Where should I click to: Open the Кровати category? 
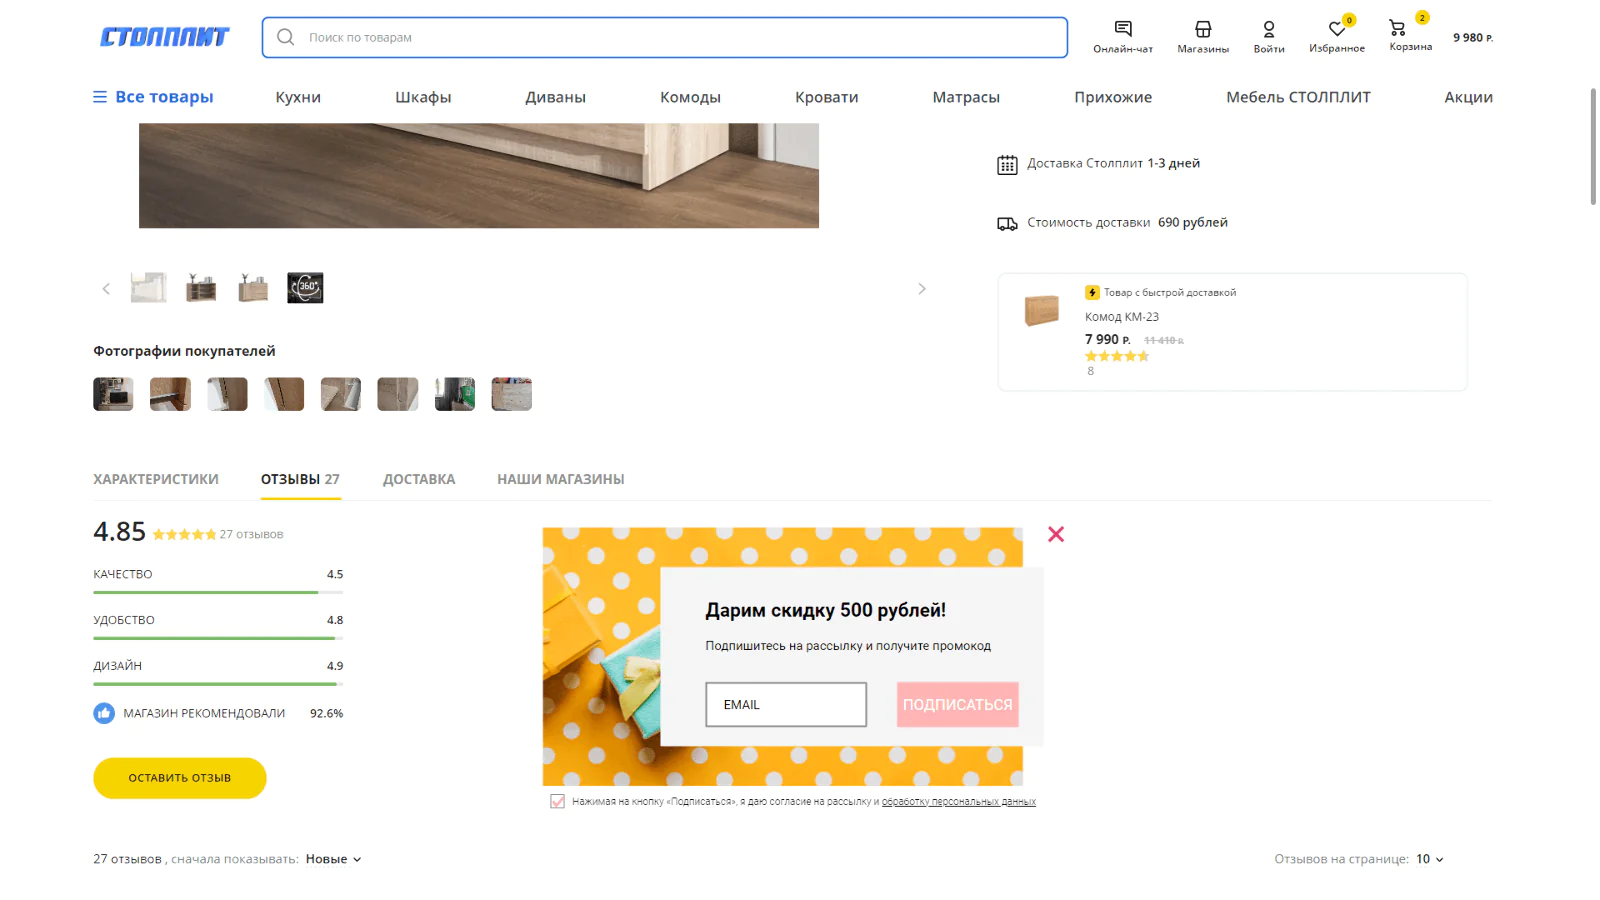click(x=826, y=97)
